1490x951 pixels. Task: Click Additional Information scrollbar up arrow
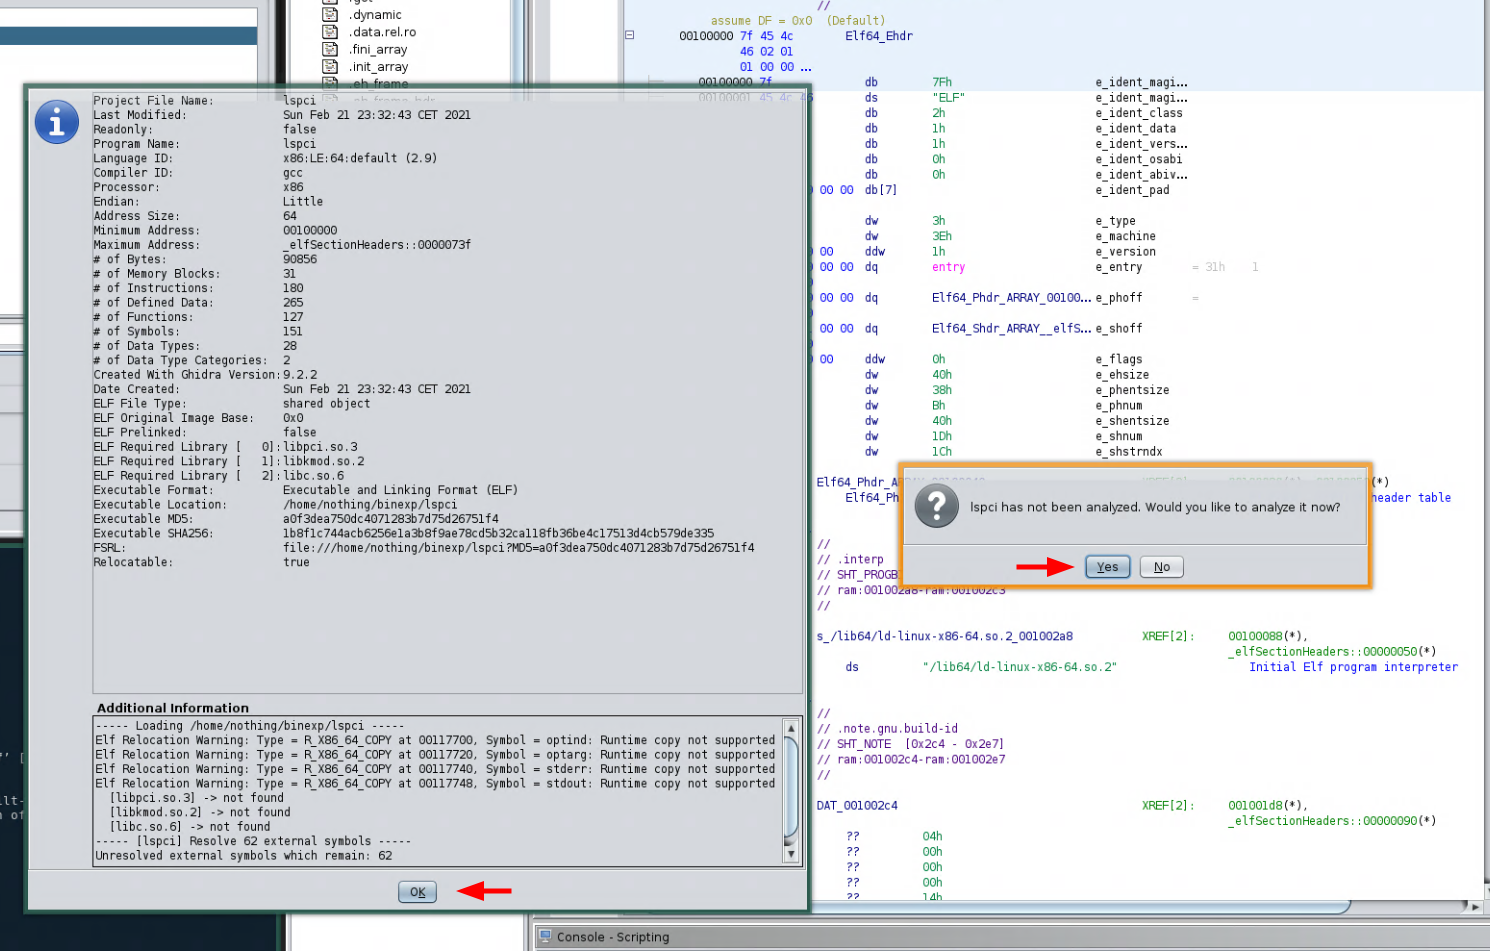(791, 728)
